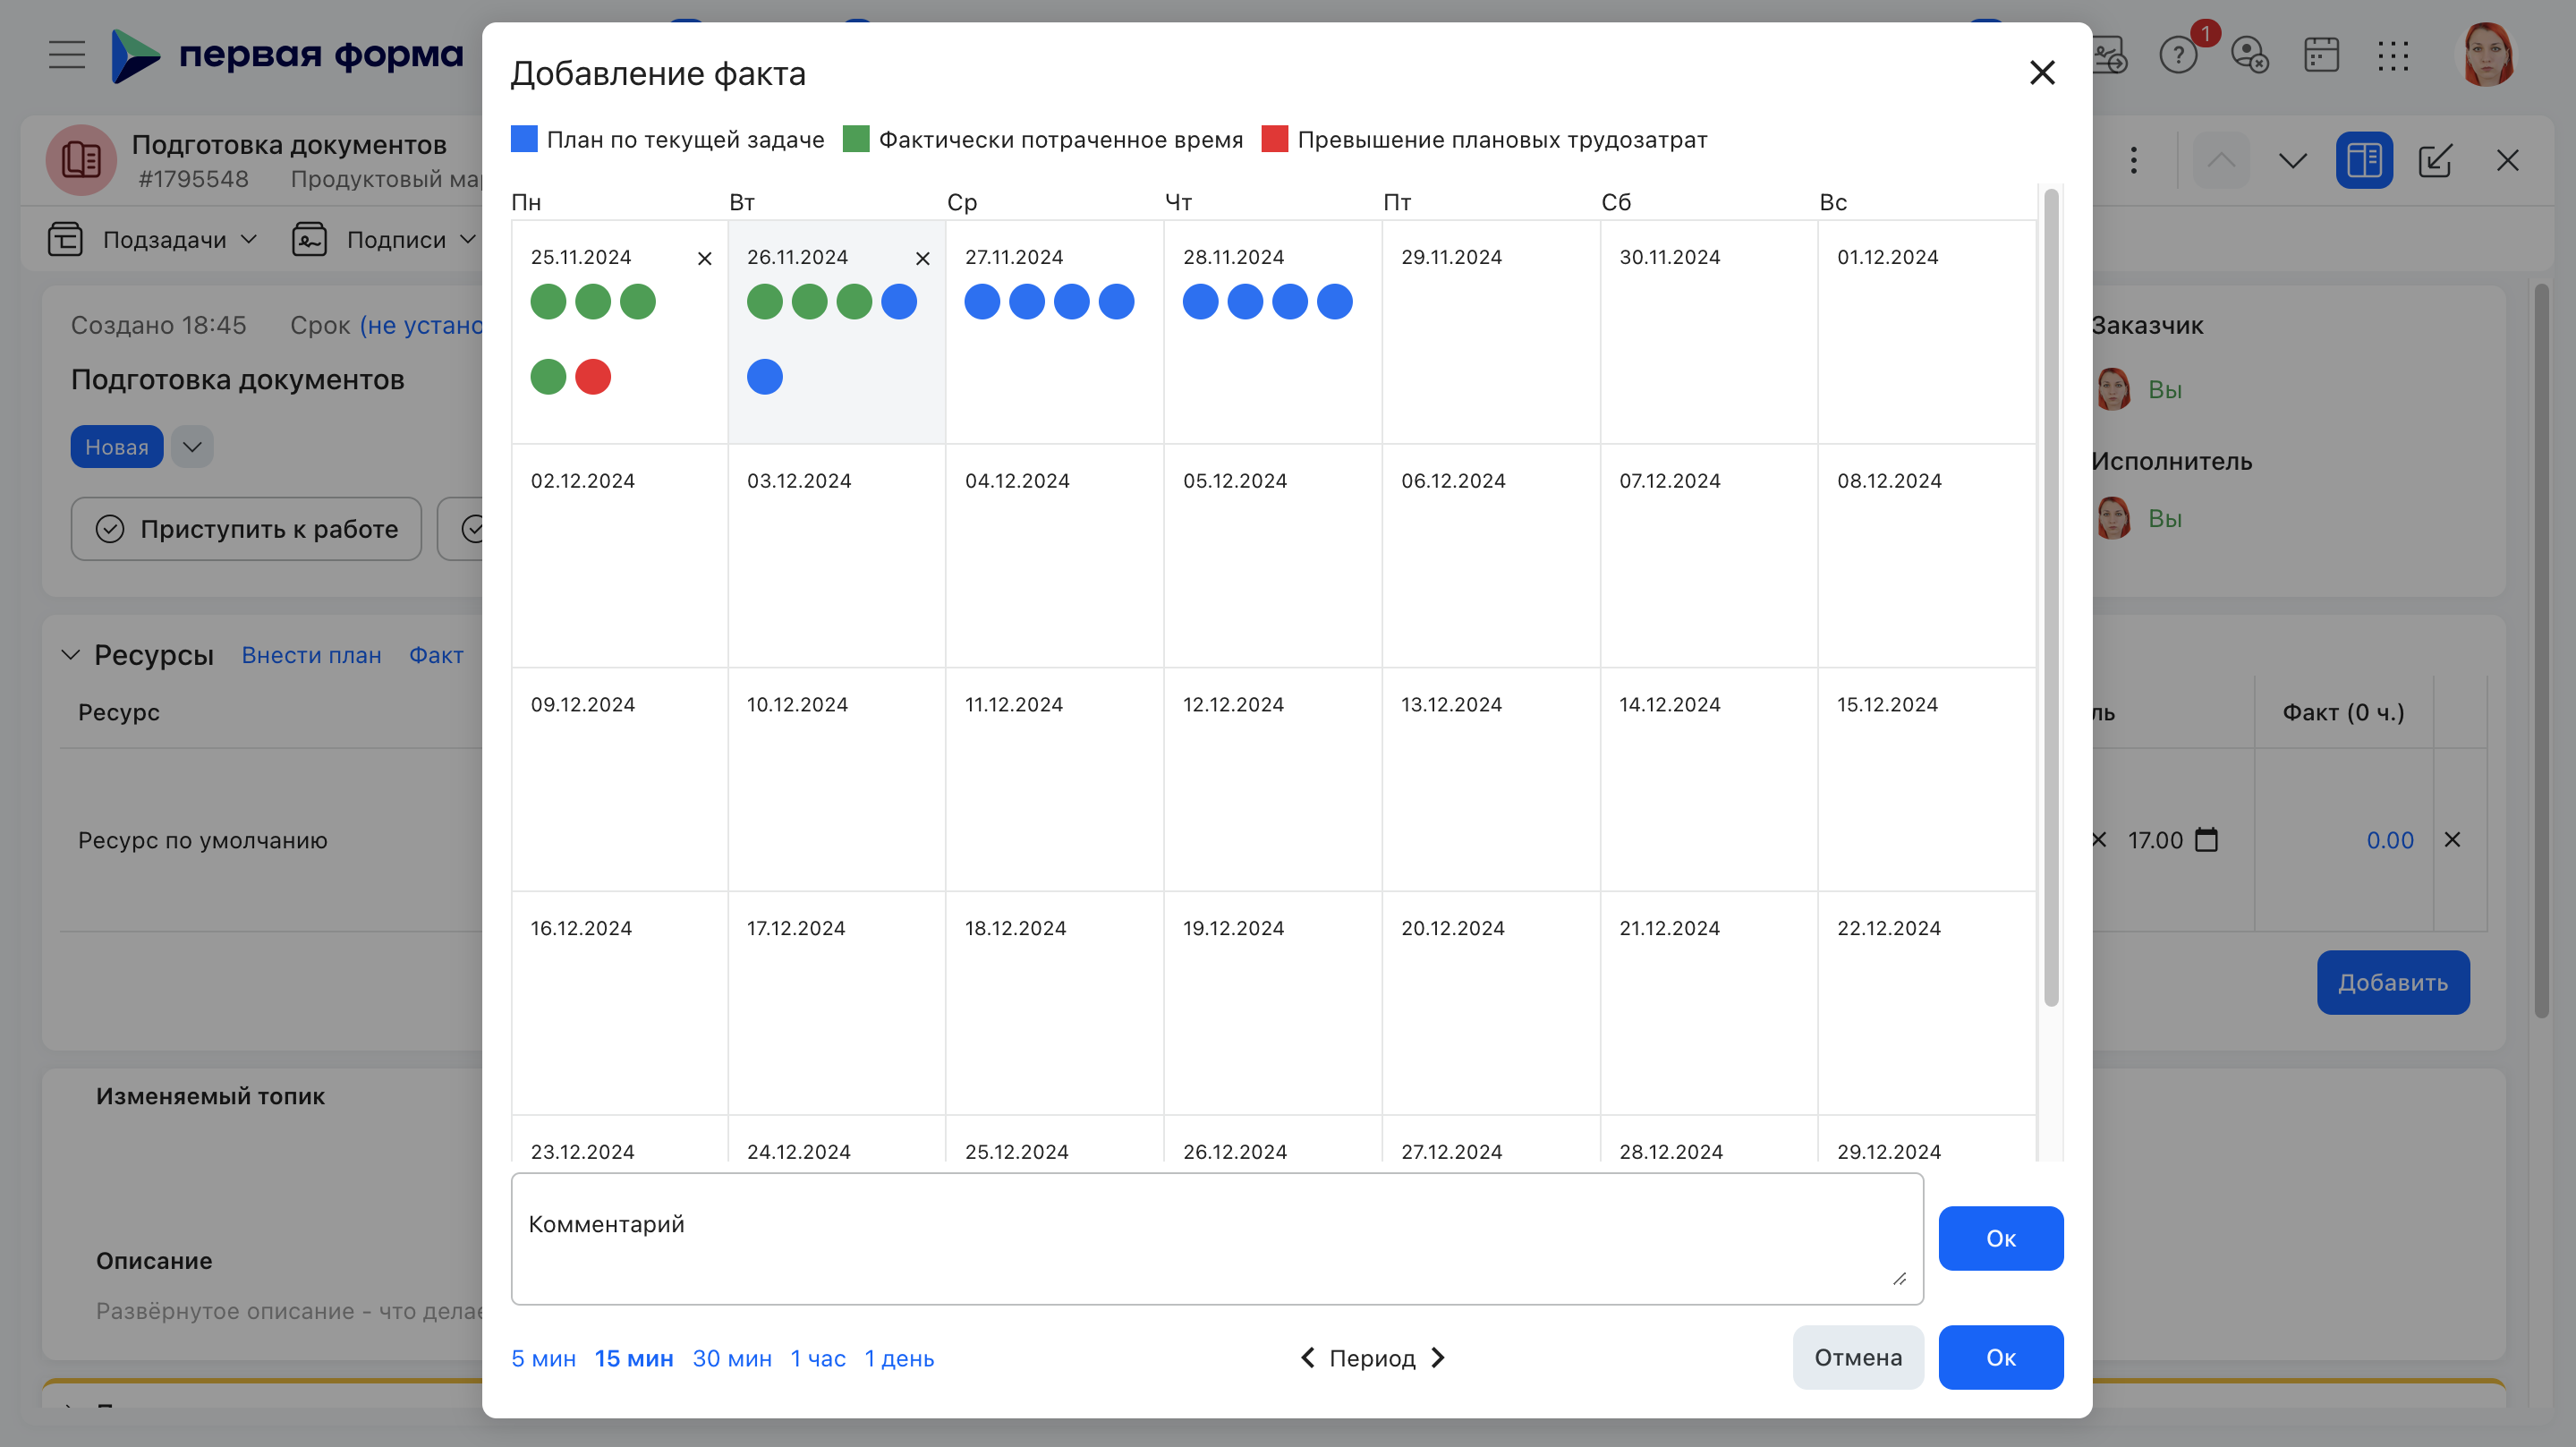Toggle the side panel layout icon

point(2364,160)
